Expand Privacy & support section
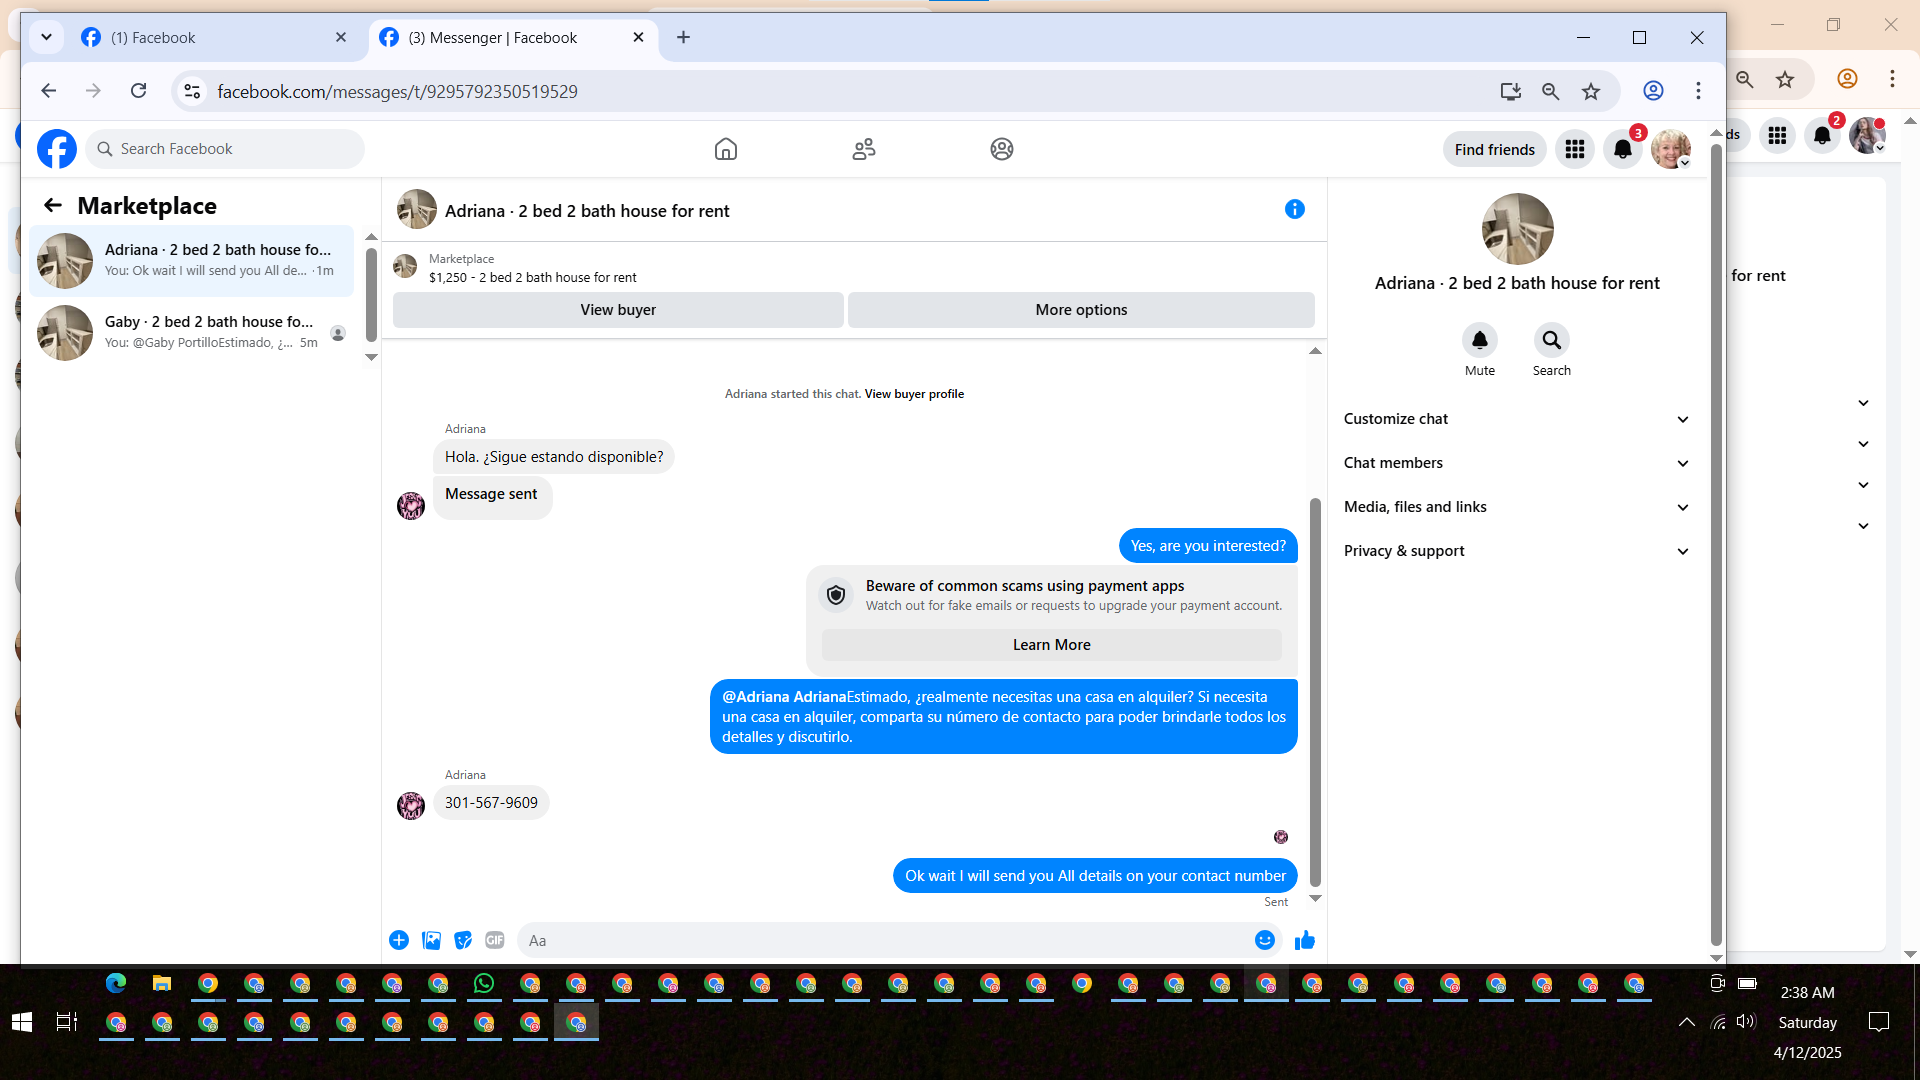Screen dimensions: 1920x1080 click(x=1517, y=551)
